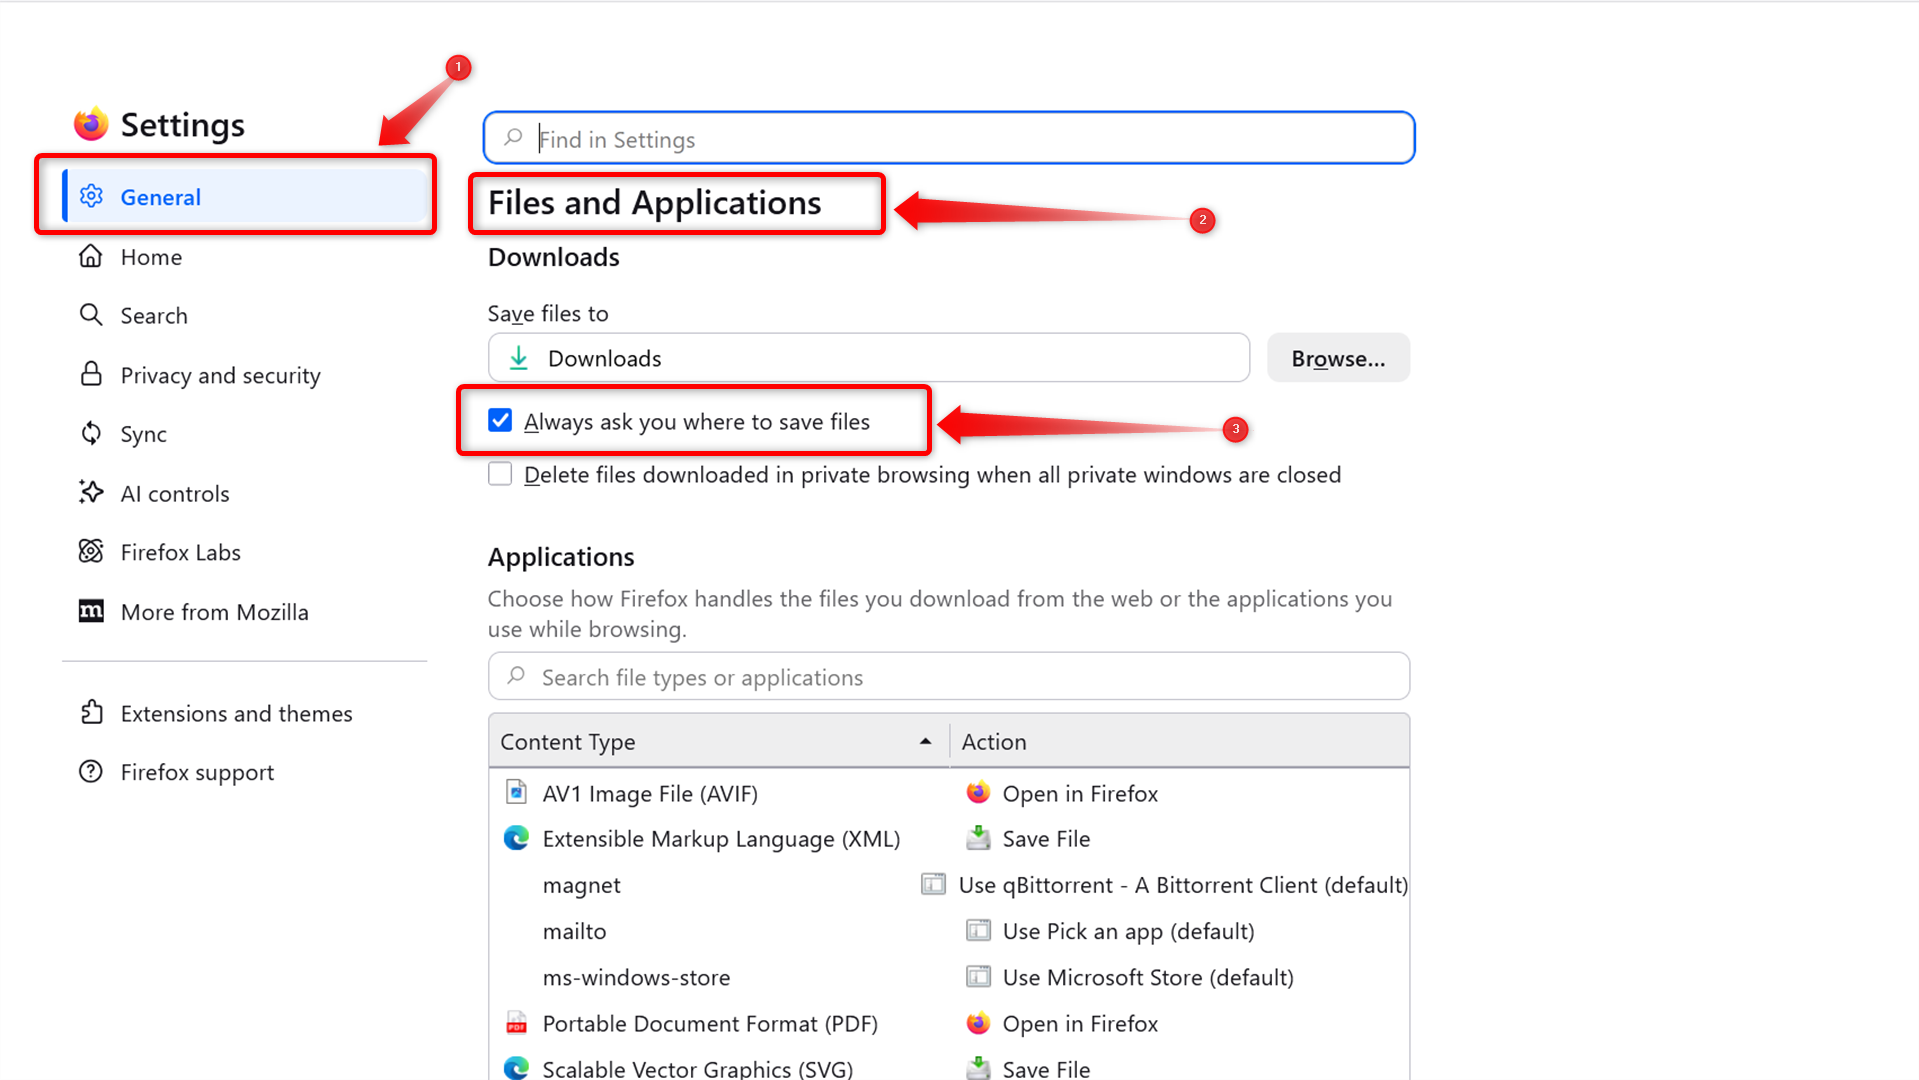
Task: Click the Firefox Labs icon
Action: (91, 551)
